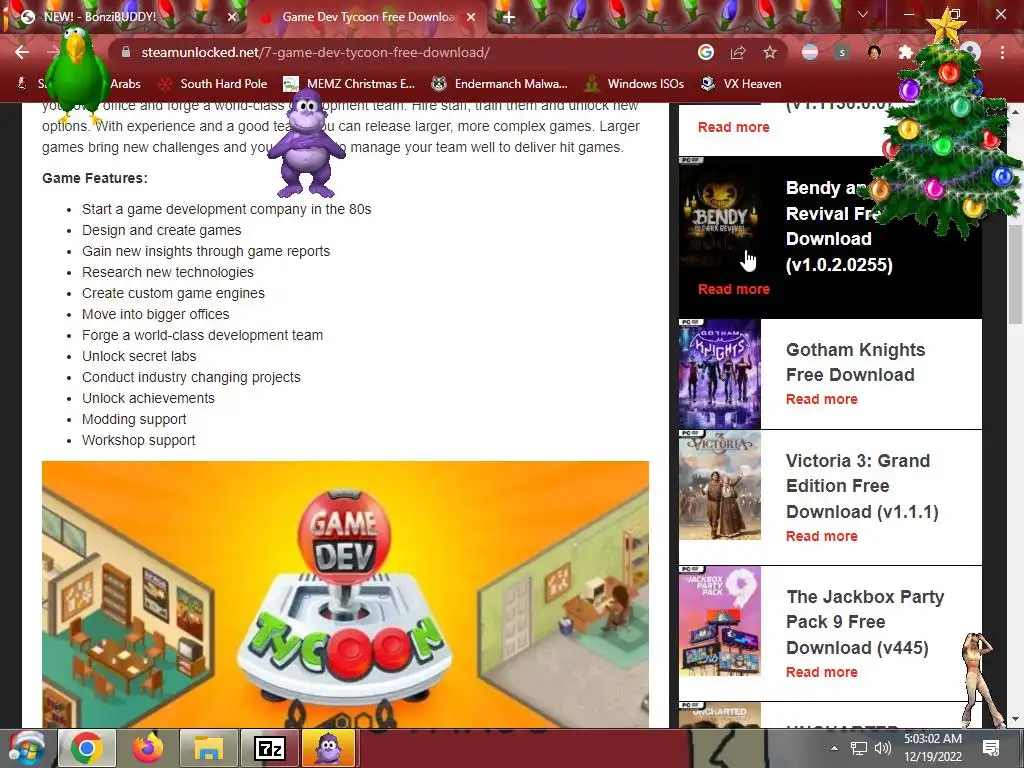
Task: Click 'Game Features:' heading text
Action: coord(95,178)
